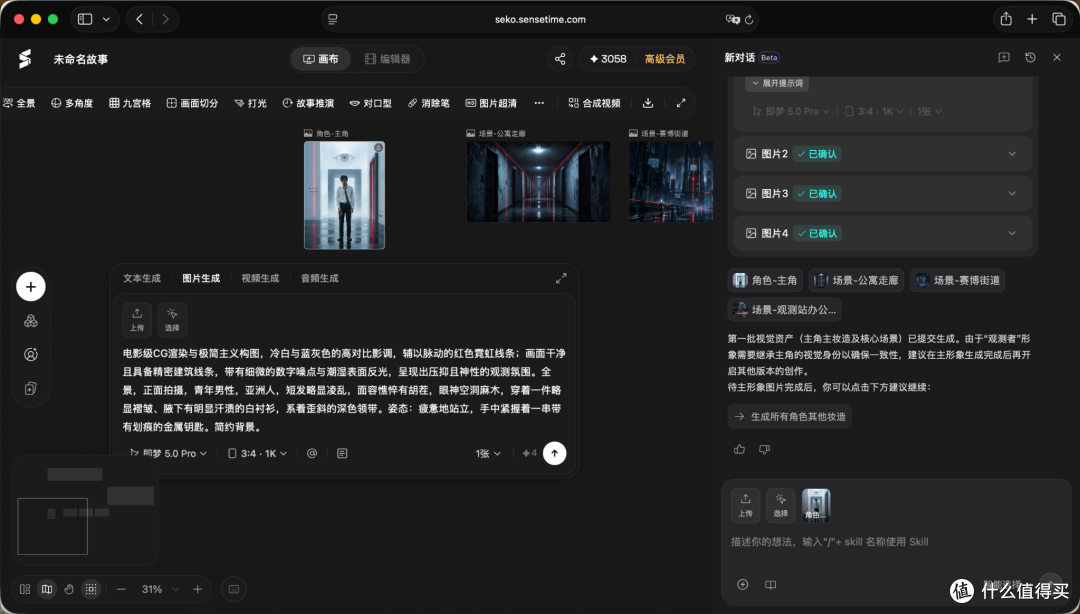
Task: Click the prompt template document icon
Action: tap(342, 453)
